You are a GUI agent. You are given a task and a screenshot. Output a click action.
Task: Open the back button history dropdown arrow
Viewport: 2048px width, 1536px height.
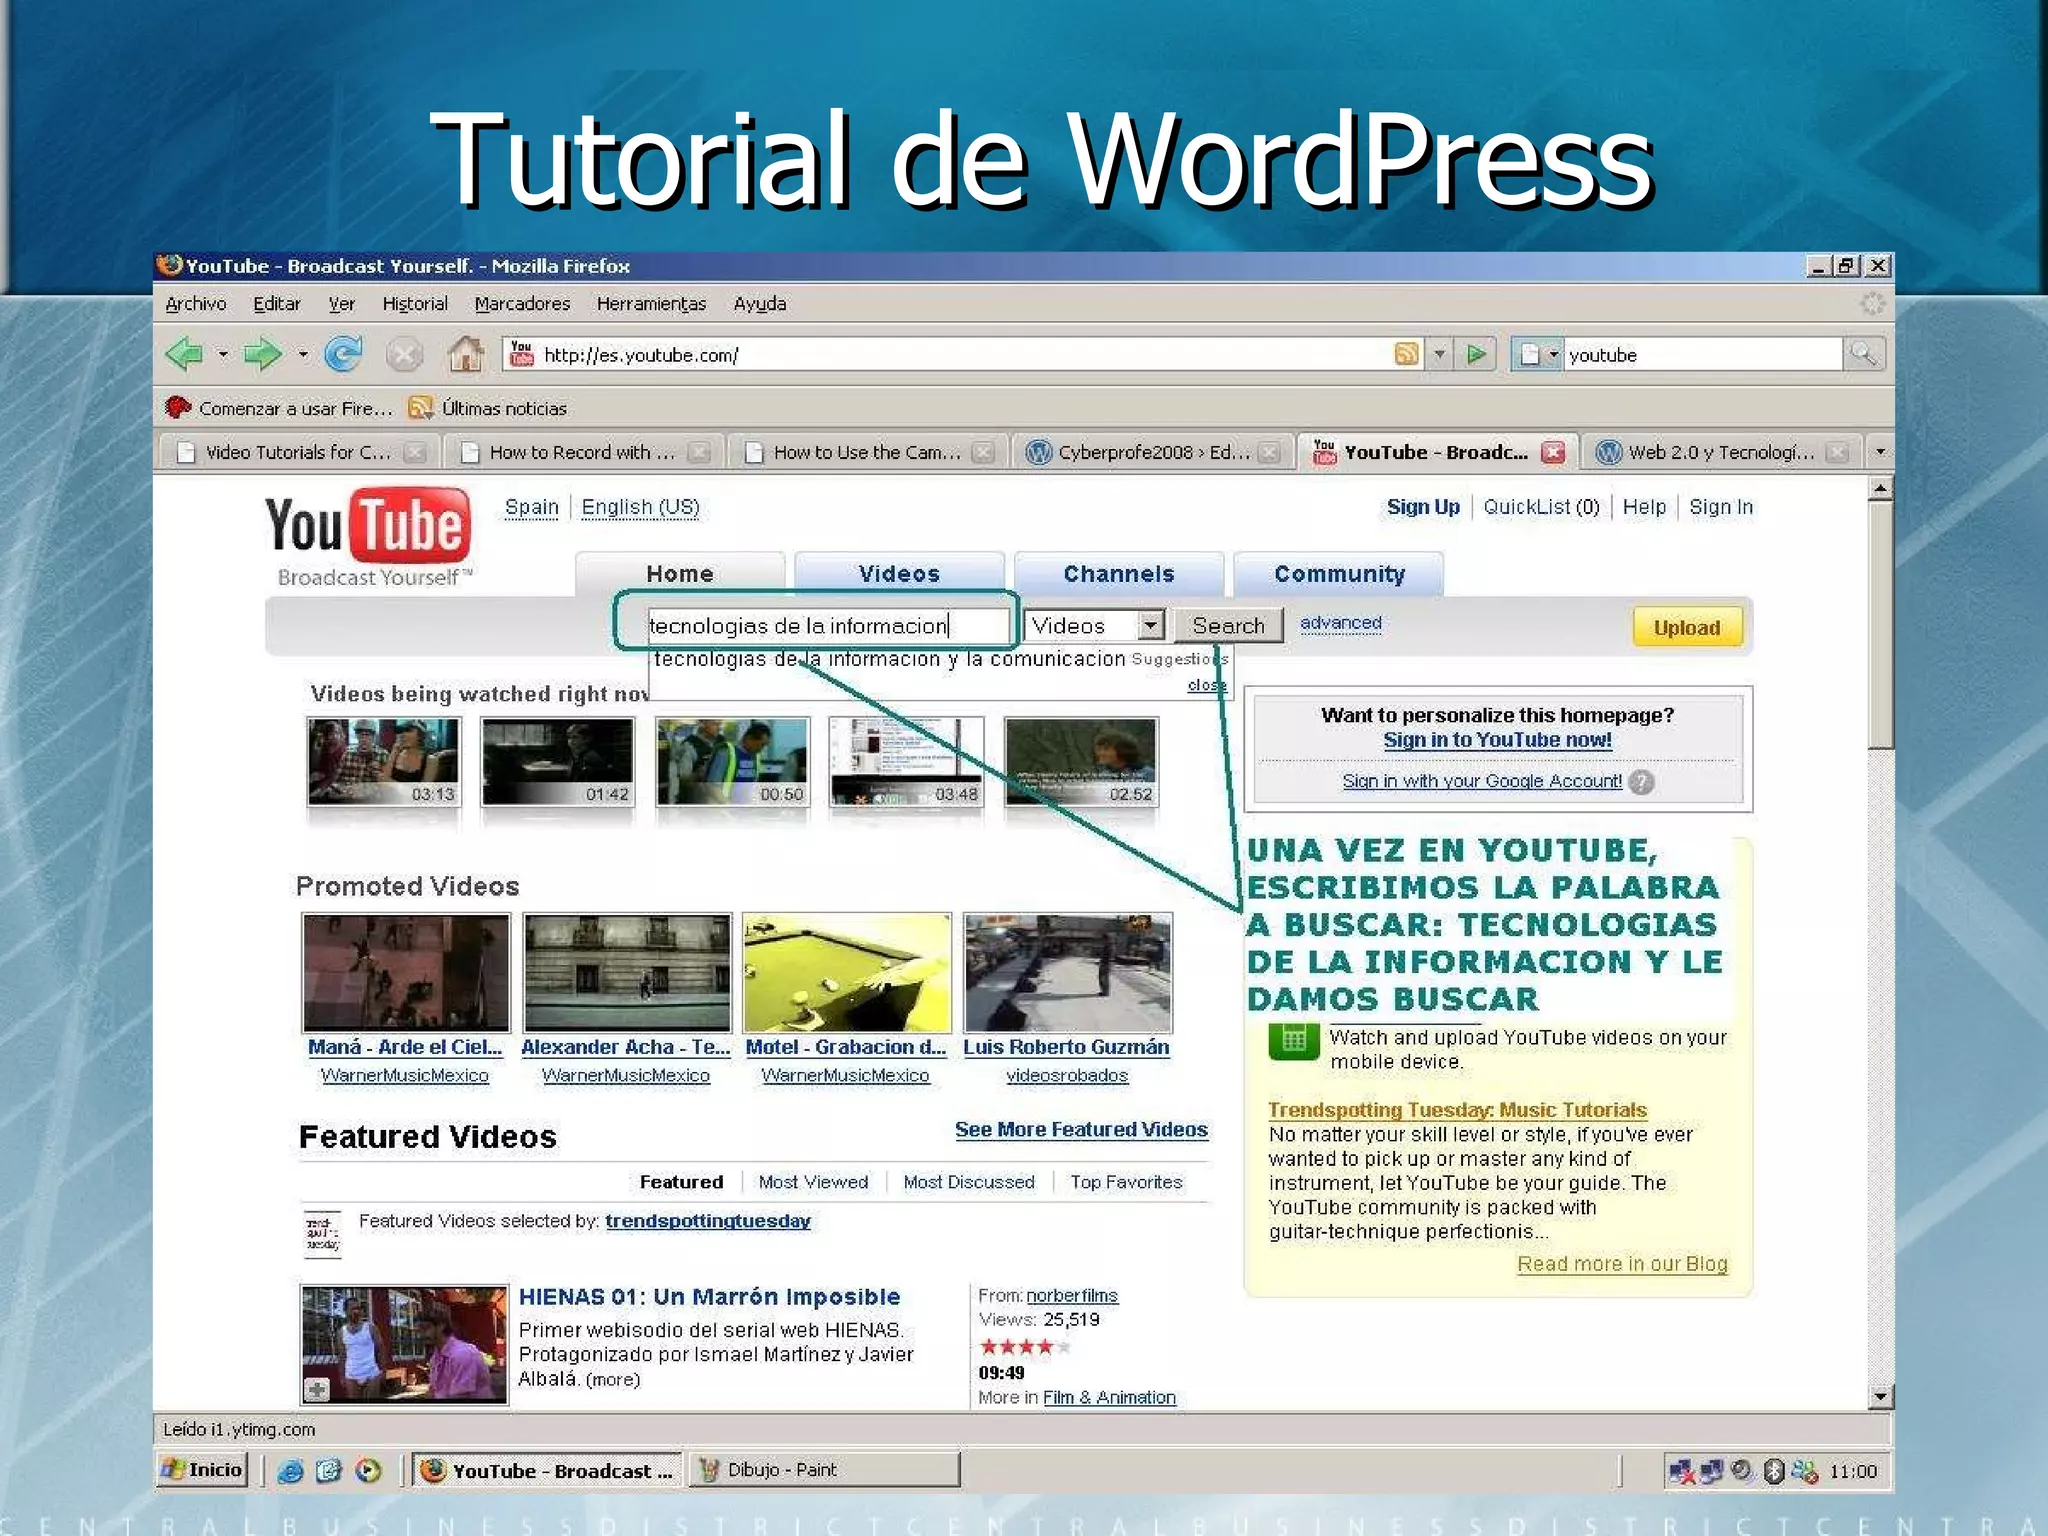point(222,355)
